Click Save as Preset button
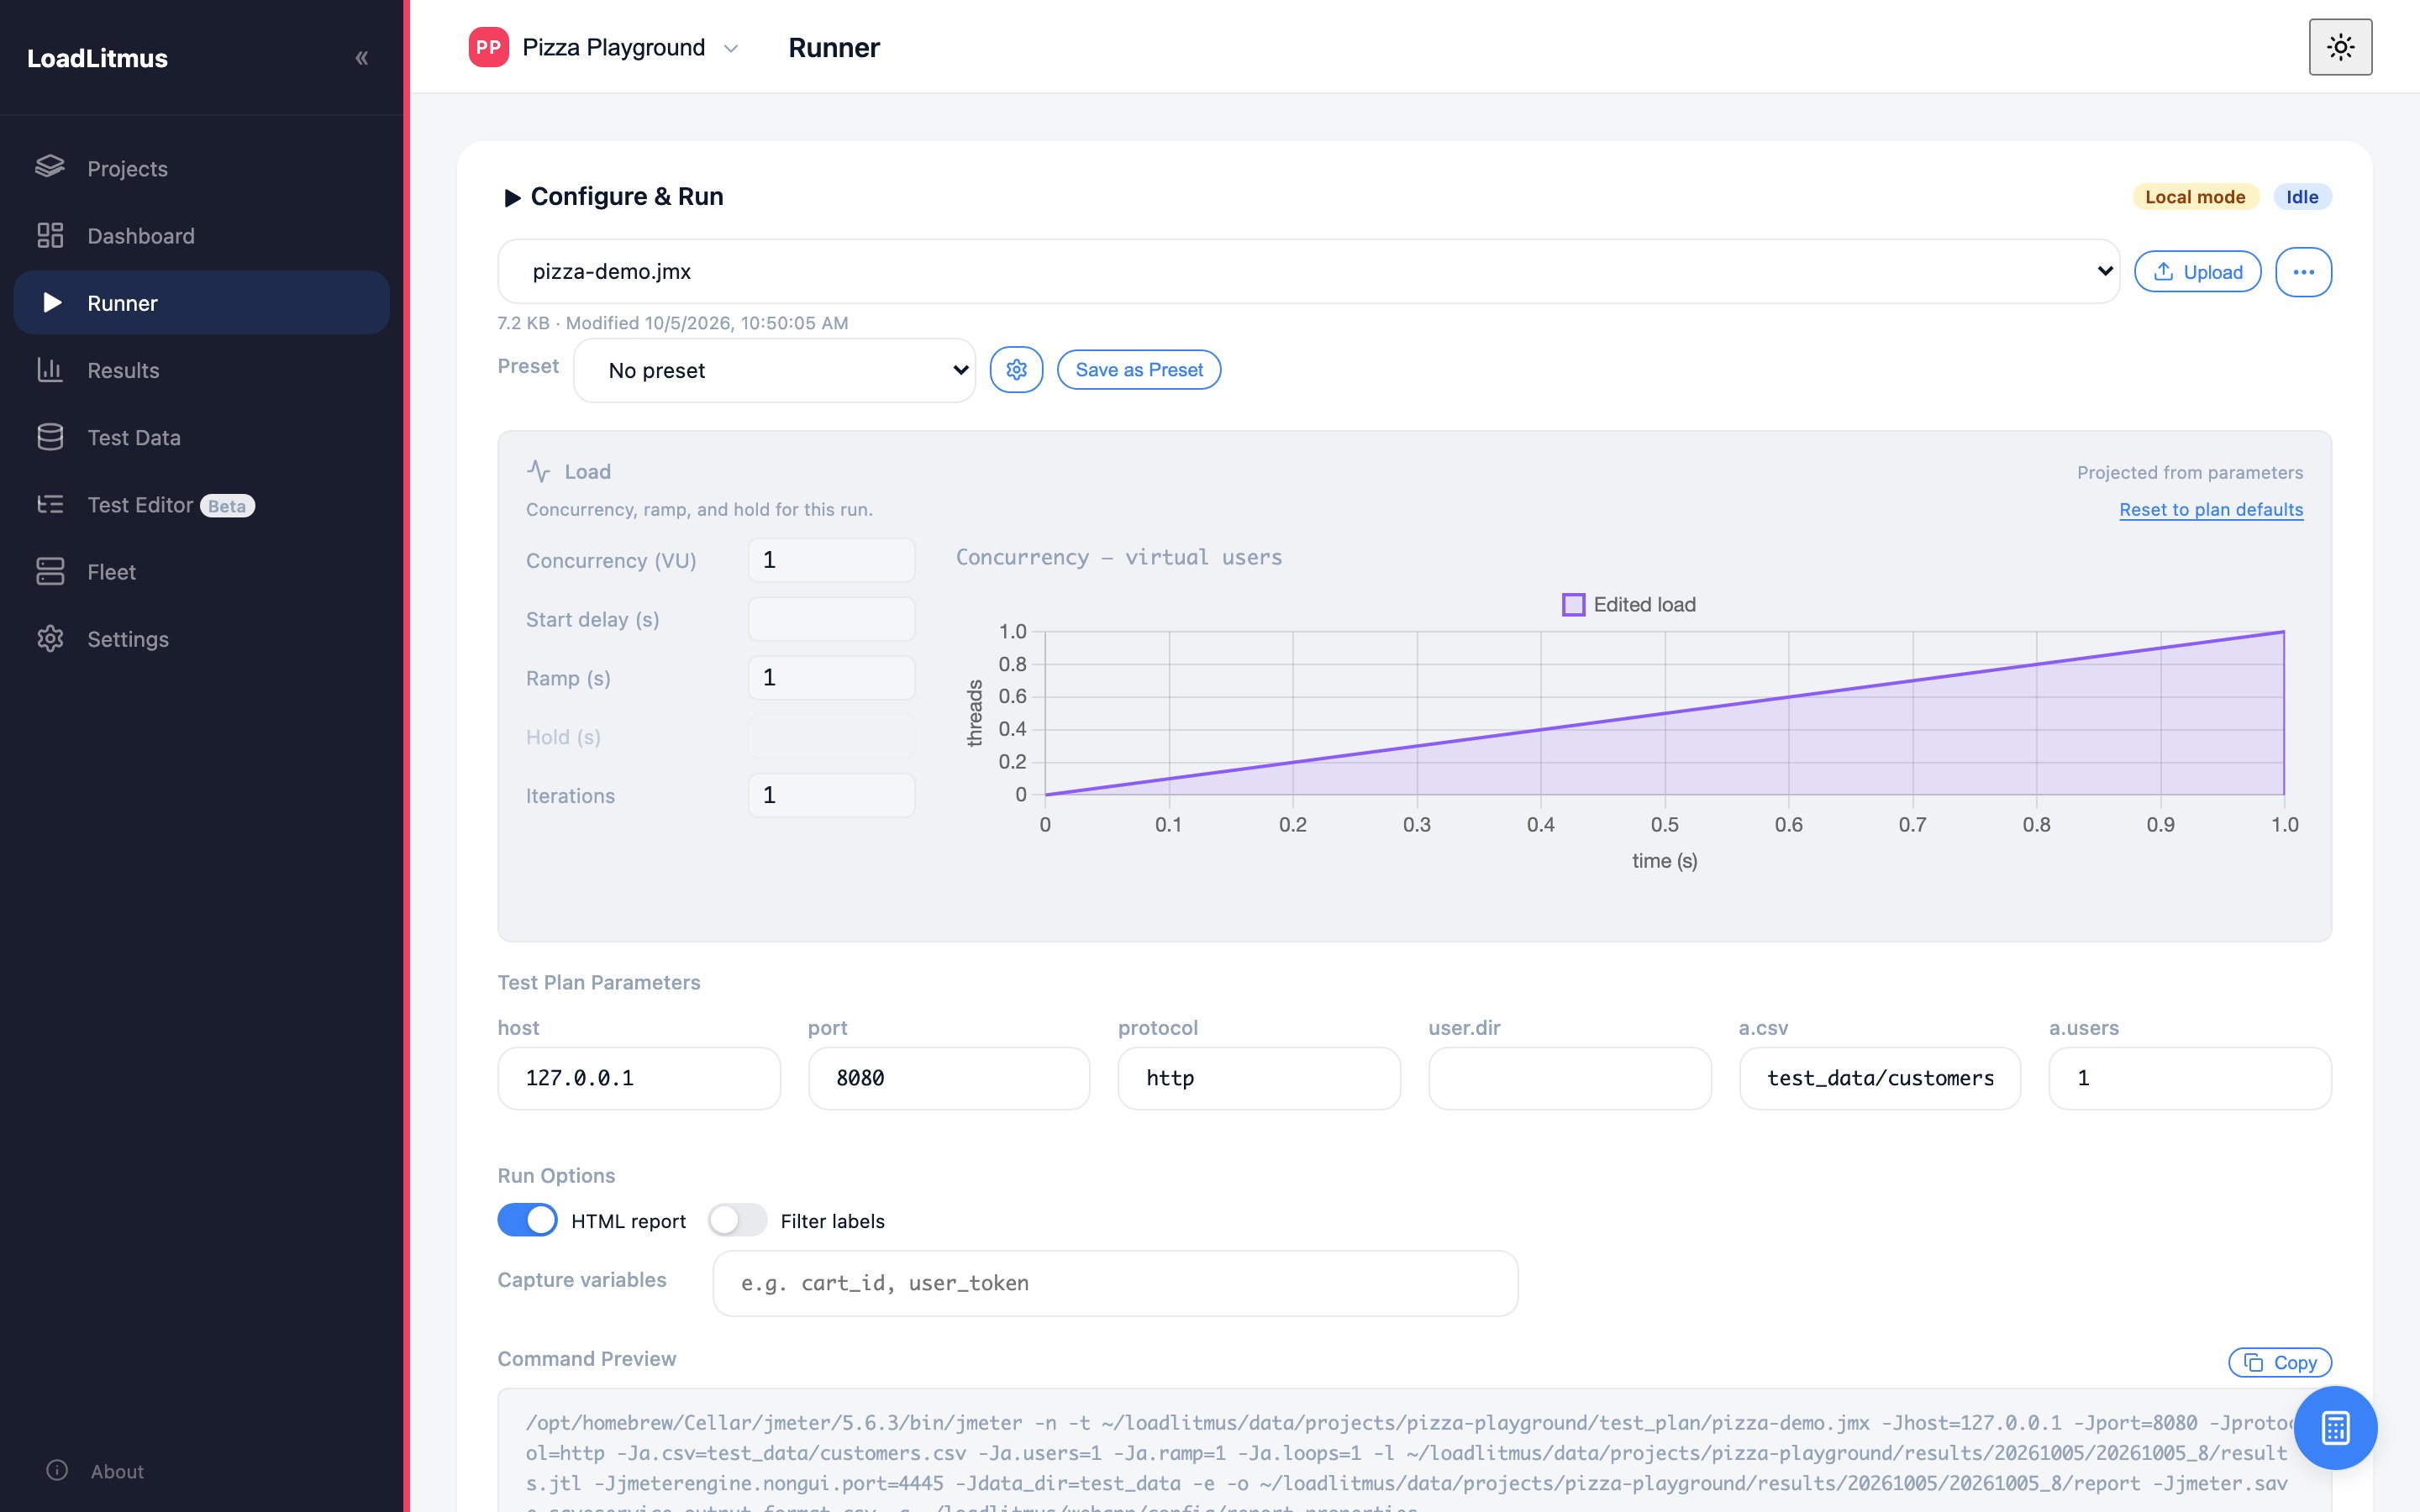 tap(1139, 370)
